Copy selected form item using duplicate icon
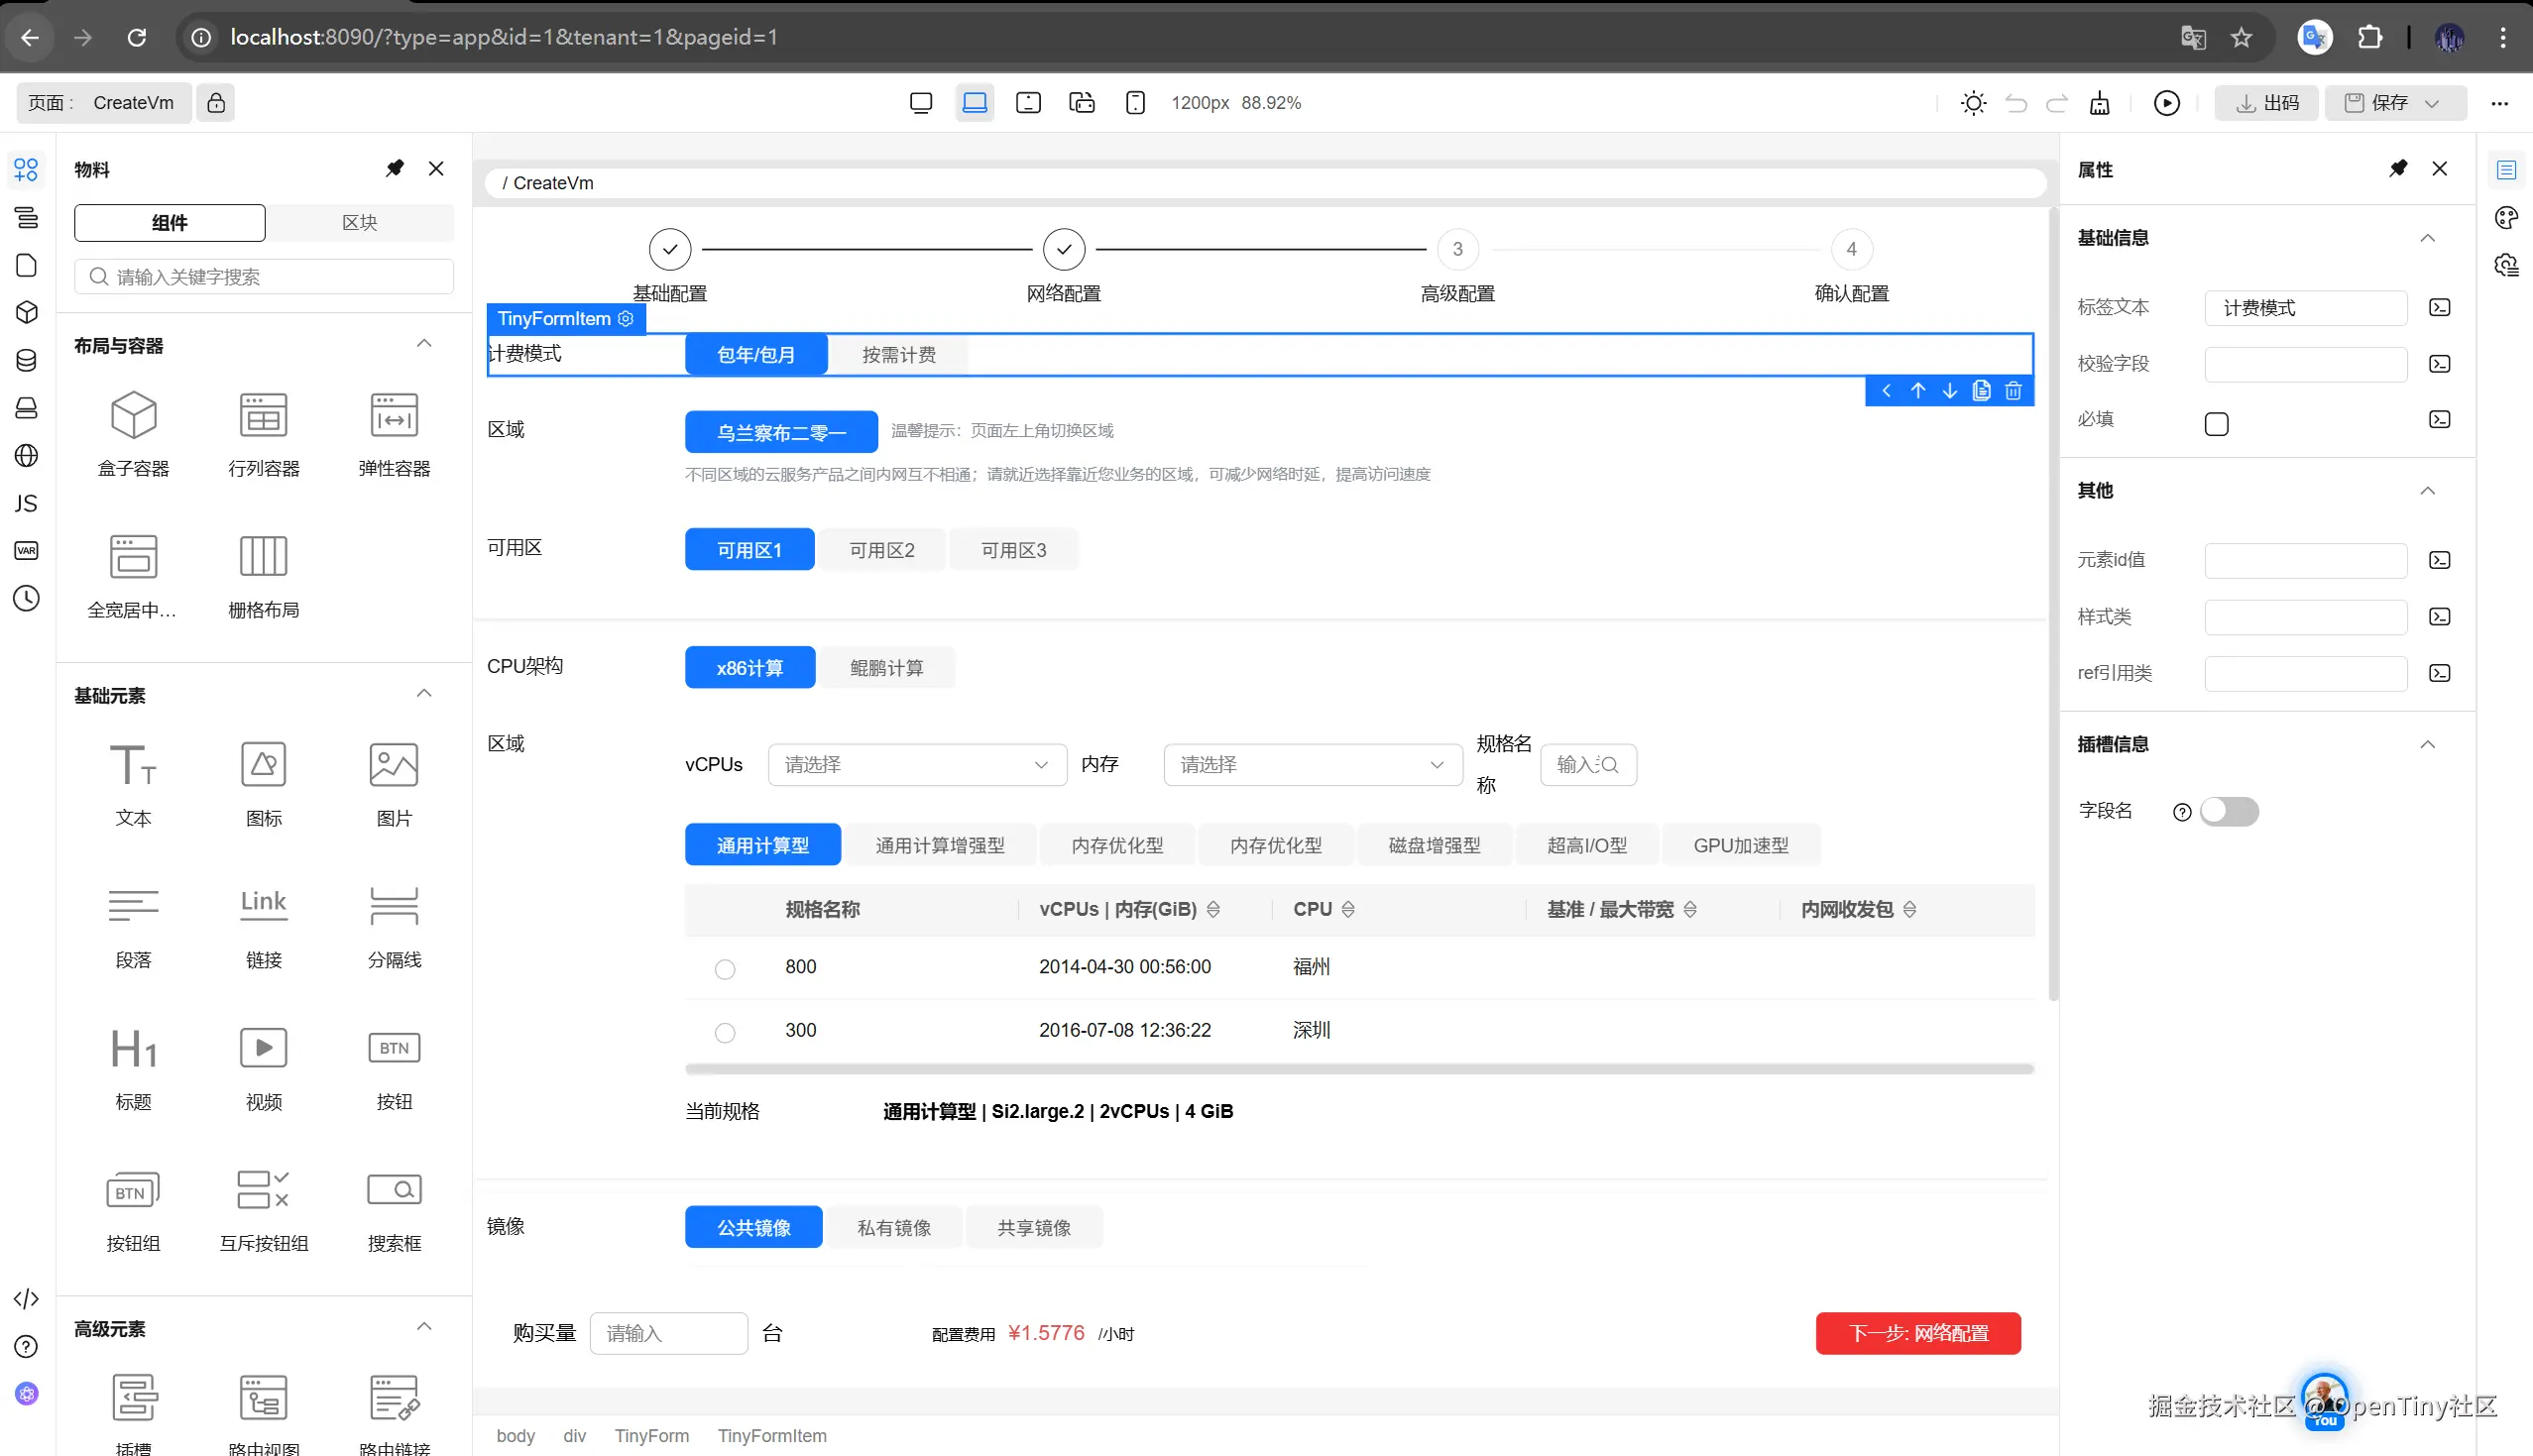This screenshot has width=2533, height=1456. 1981,391
